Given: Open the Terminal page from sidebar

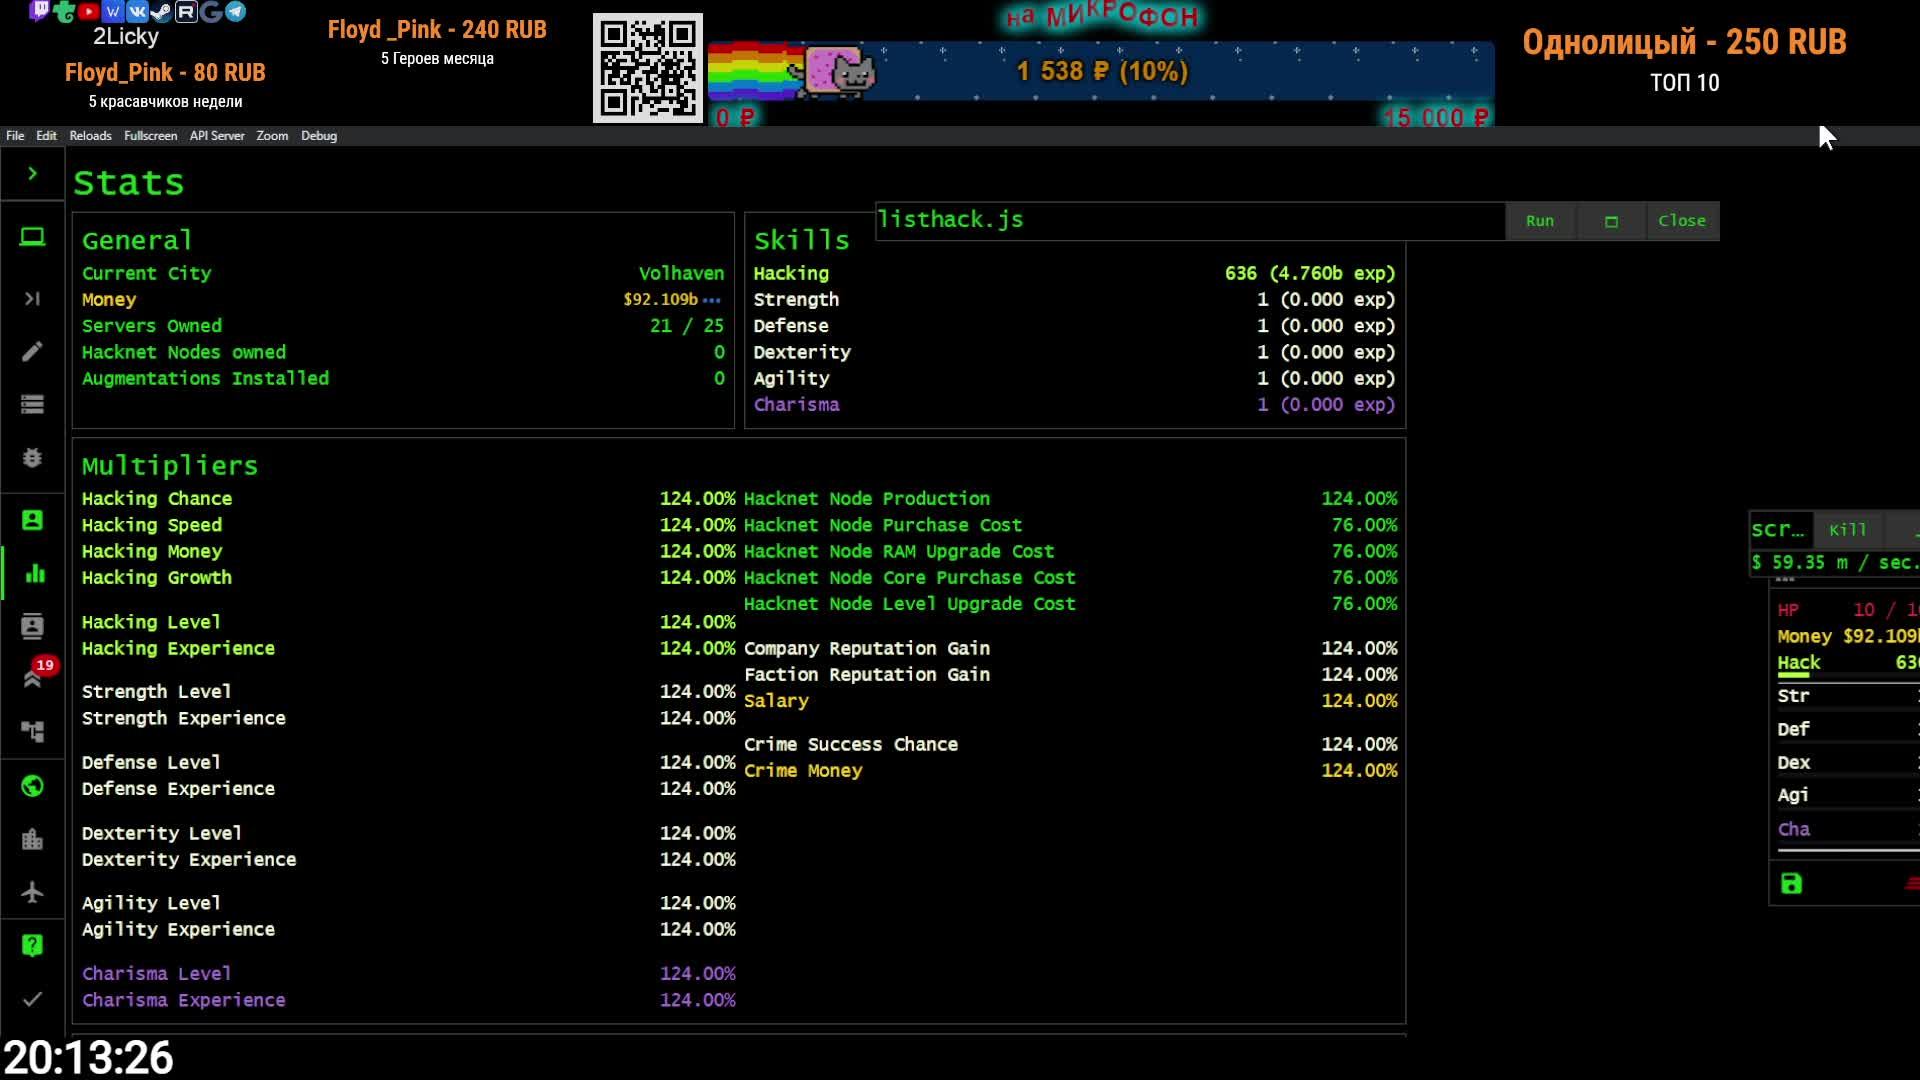Looking at the screenshot, I should (32, 298).
